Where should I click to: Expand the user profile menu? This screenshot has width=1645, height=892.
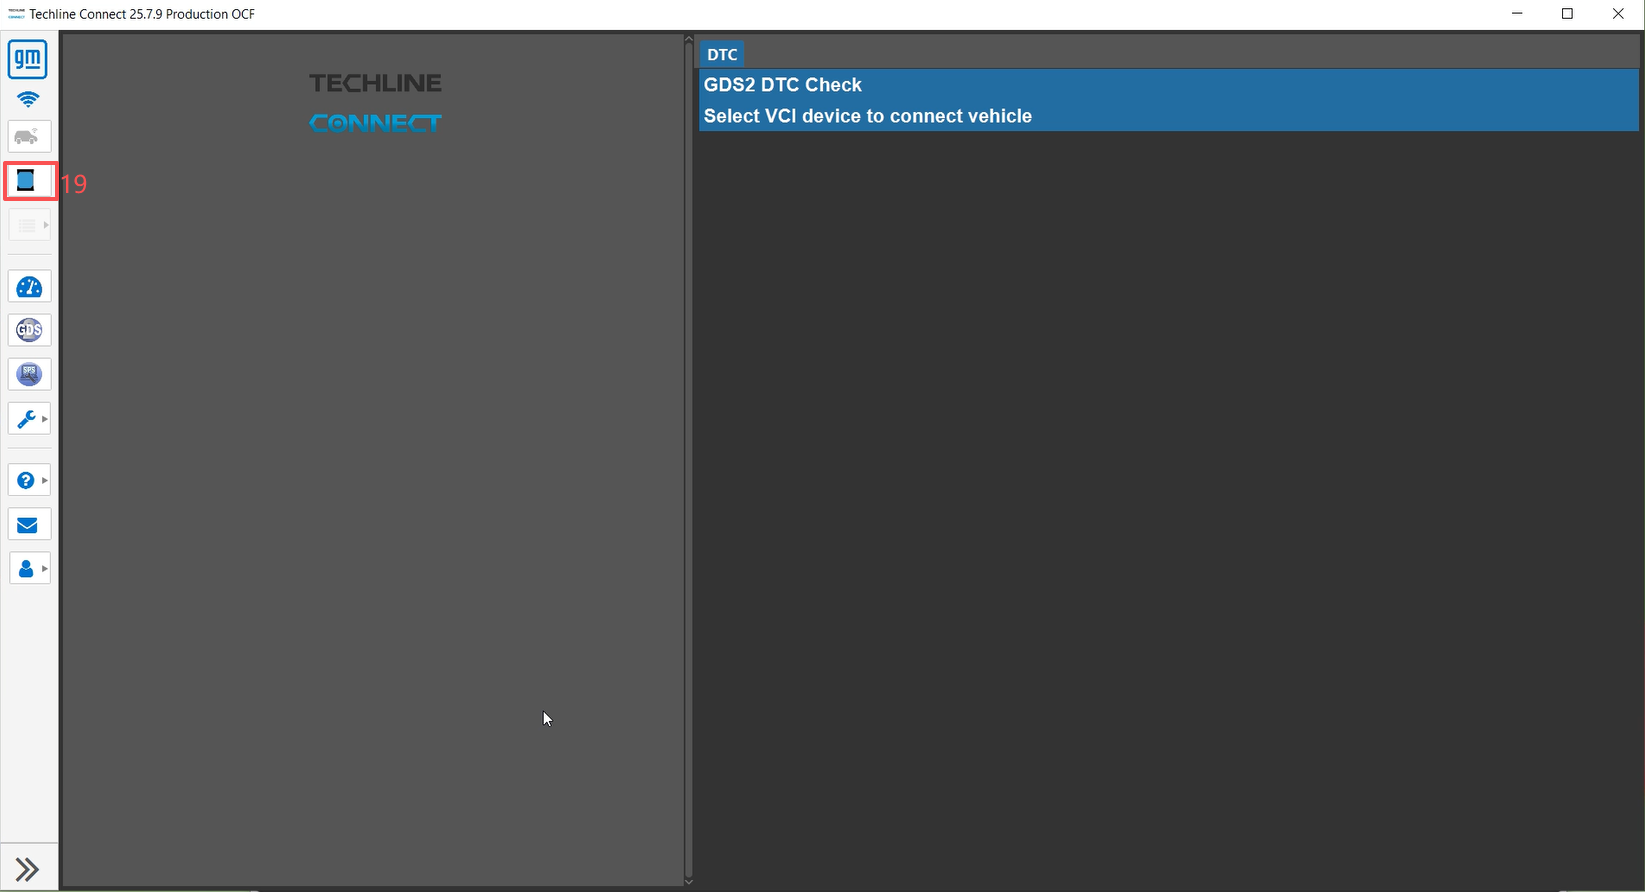click(x=29, y=569)
